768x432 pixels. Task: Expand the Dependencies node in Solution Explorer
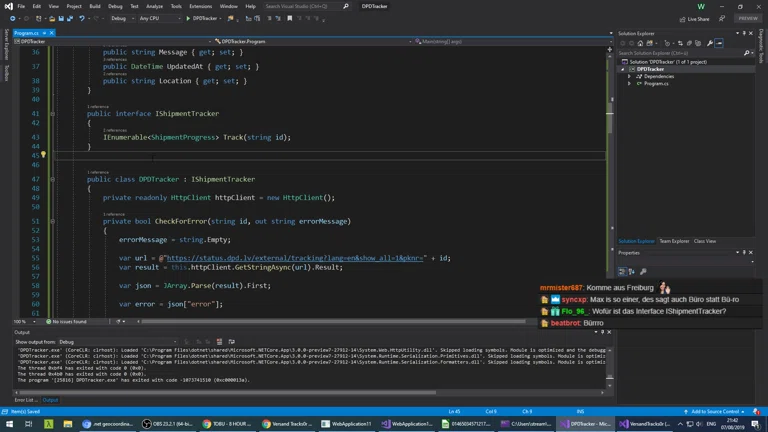(x=630, y=76)
